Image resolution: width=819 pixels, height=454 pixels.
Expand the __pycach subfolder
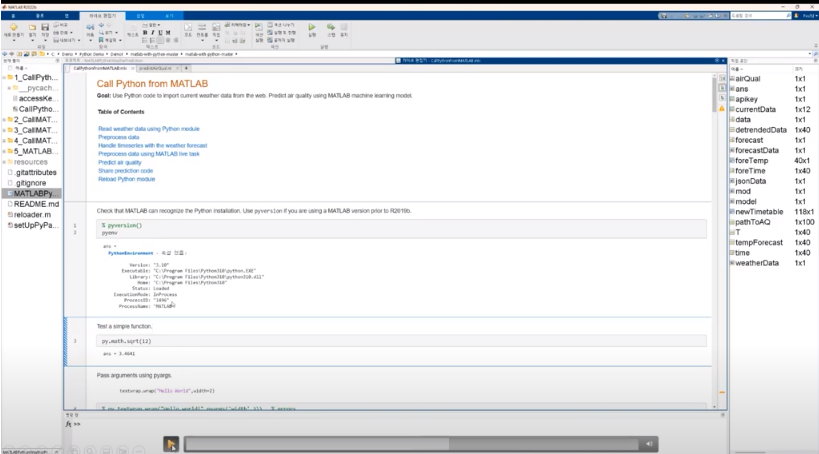coord(9,88)
